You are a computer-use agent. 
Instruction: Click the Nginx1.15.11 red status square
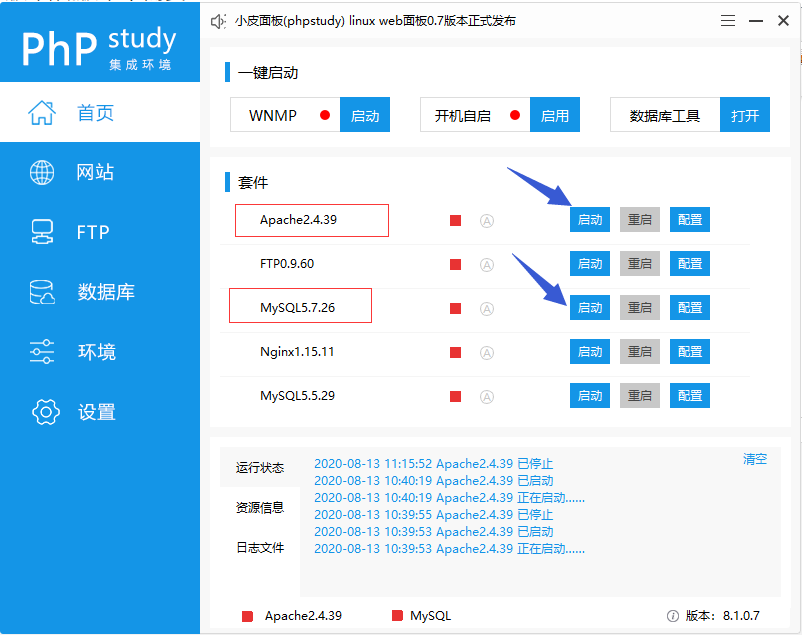(x=455, y=353)
